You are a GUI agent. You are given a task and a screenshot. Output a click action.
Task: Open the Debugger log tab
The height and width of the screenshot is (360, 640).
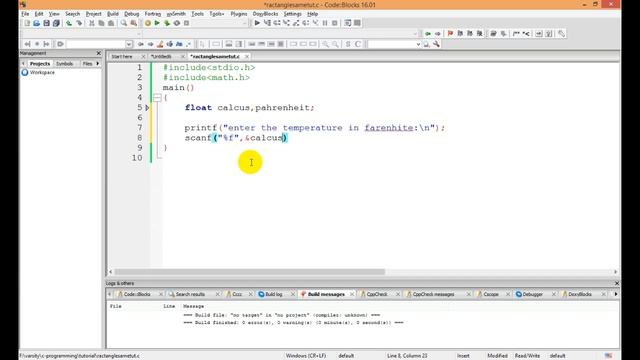coord(532,294)
